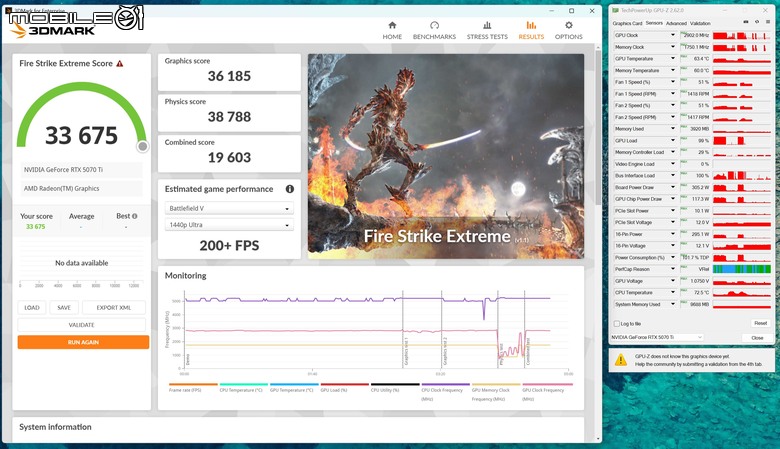Image resolution: width=780 pixels, height=449 pixels.
Task: Switch to the Advanced tab in GPU-Z
Action: point(676,23)
